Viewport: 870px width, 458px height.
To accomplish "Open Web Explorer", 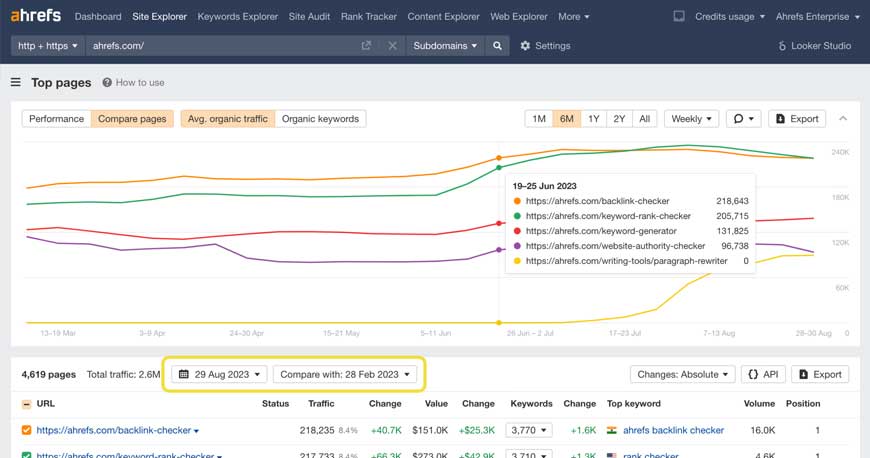I will click(x=519, y=17).
